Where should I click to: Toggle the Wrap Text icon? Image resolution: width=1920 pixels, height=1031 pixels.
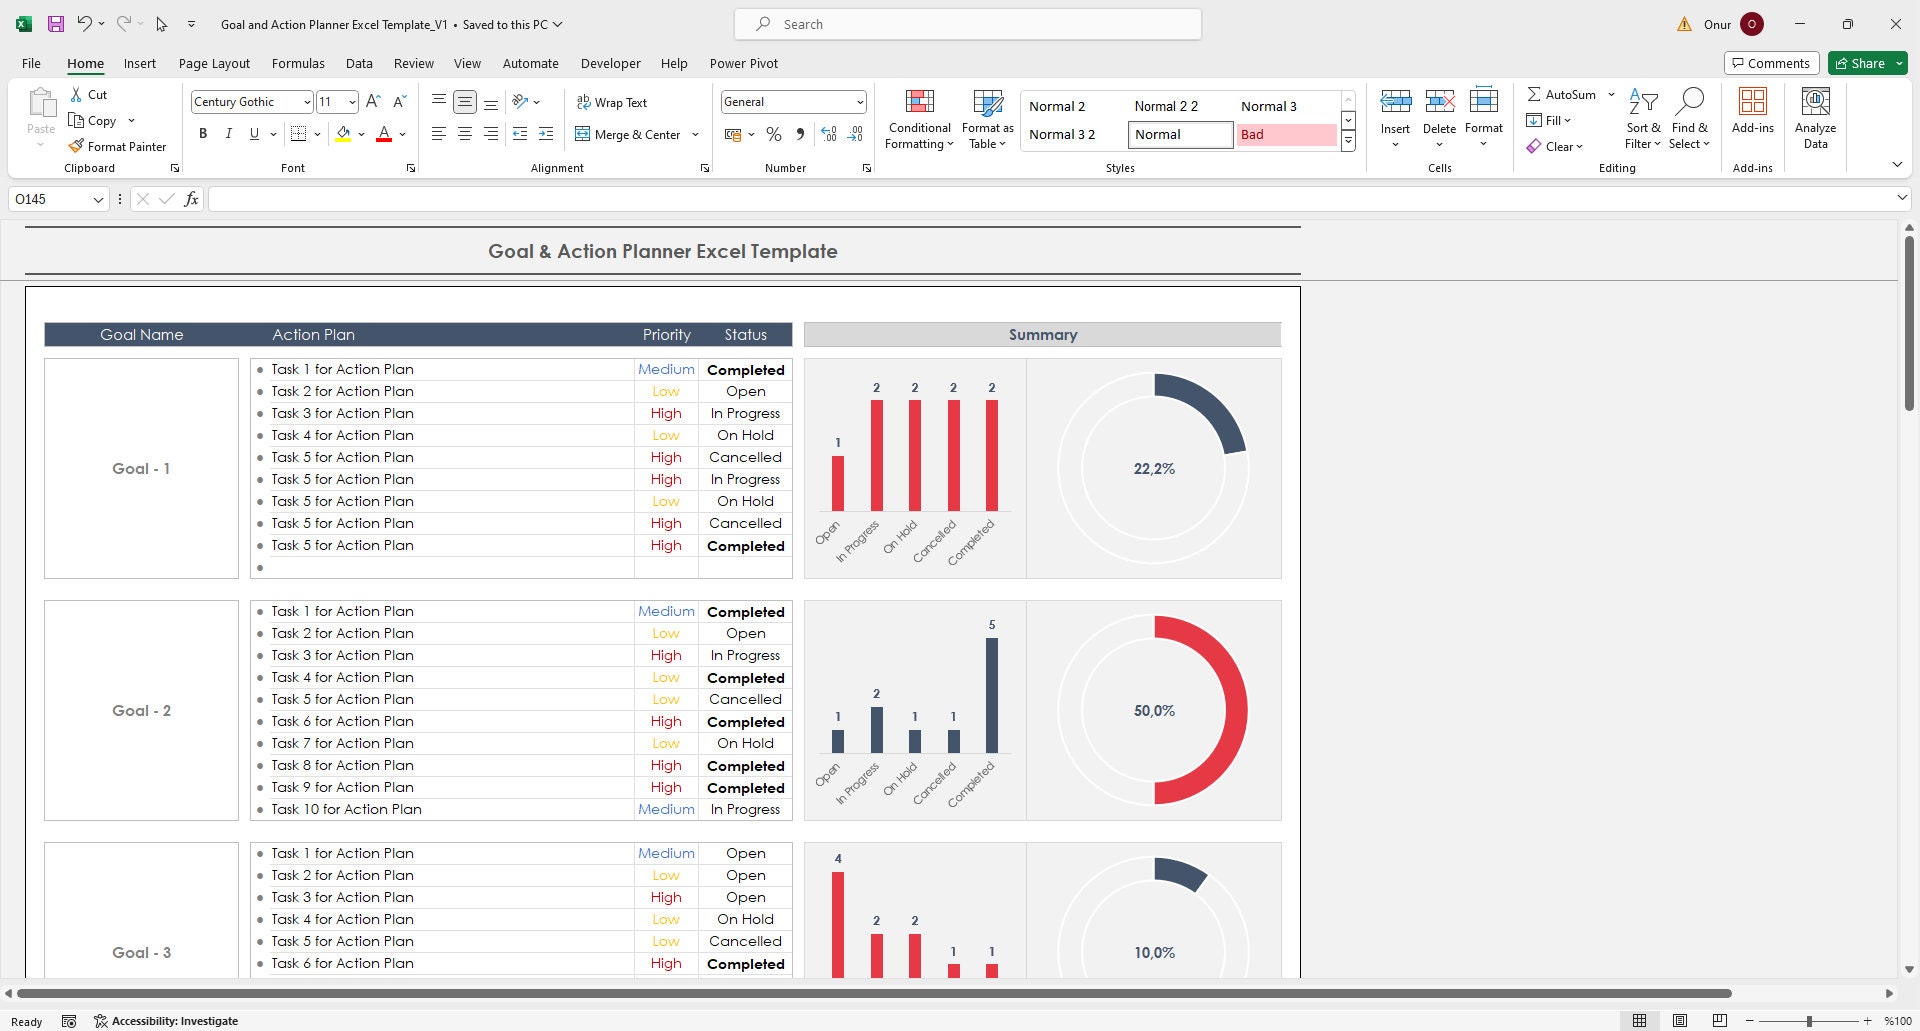583,102
